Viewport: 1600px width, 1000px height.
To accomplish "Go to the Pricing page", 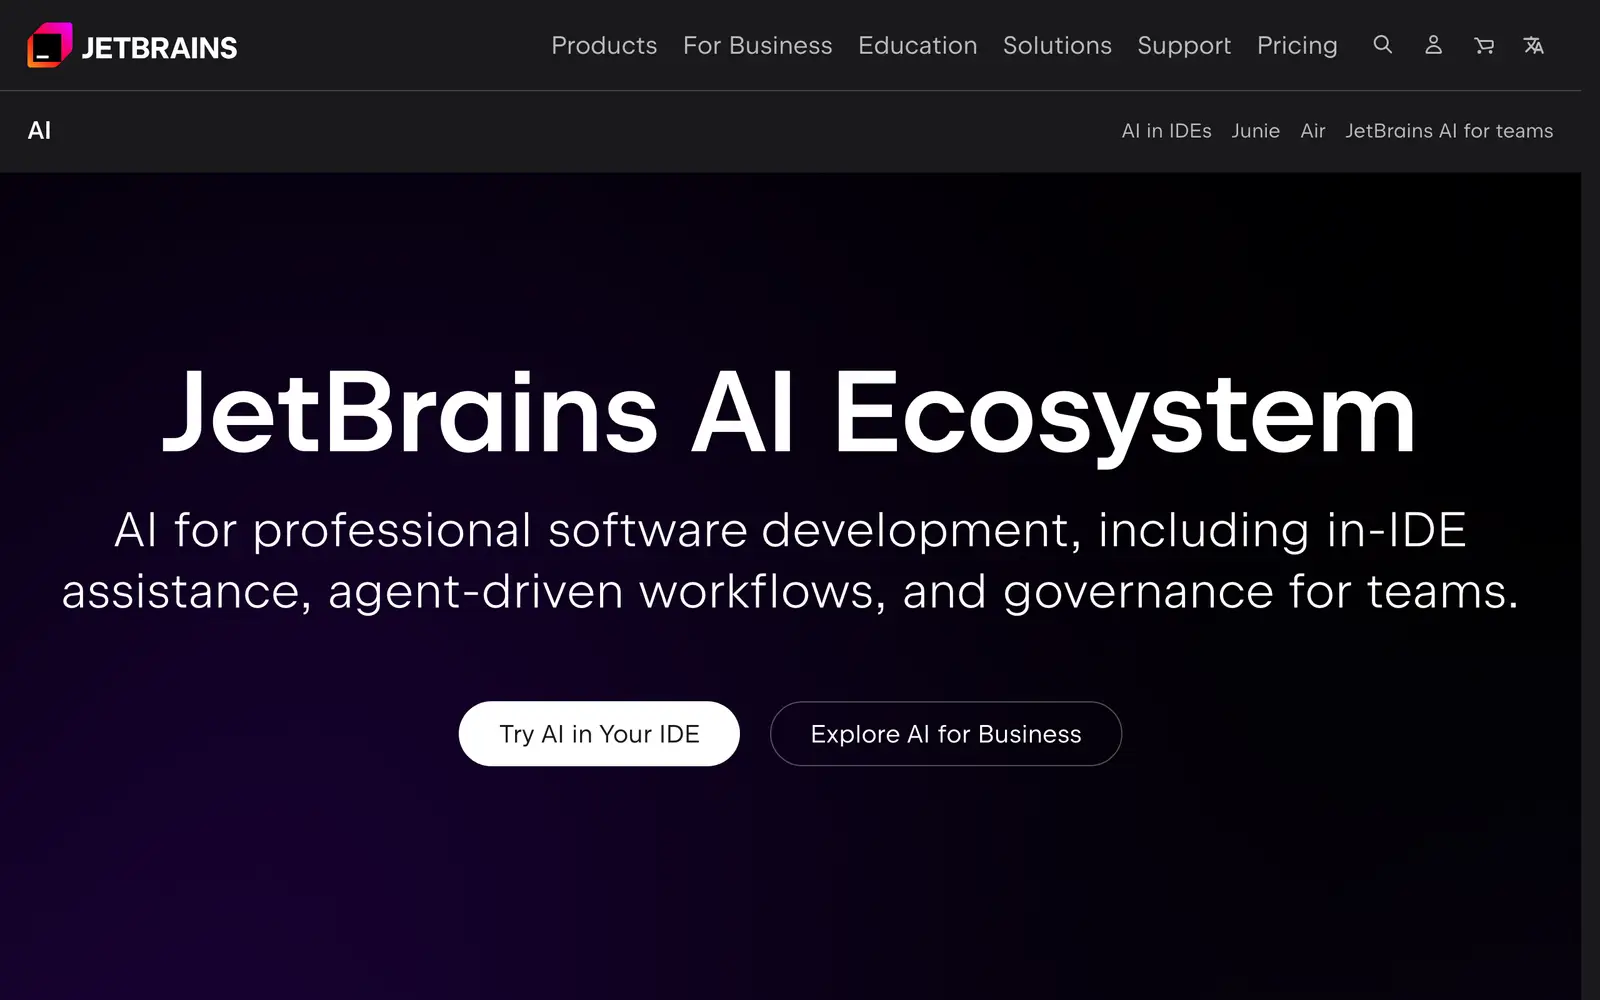I will (1297, 46).
